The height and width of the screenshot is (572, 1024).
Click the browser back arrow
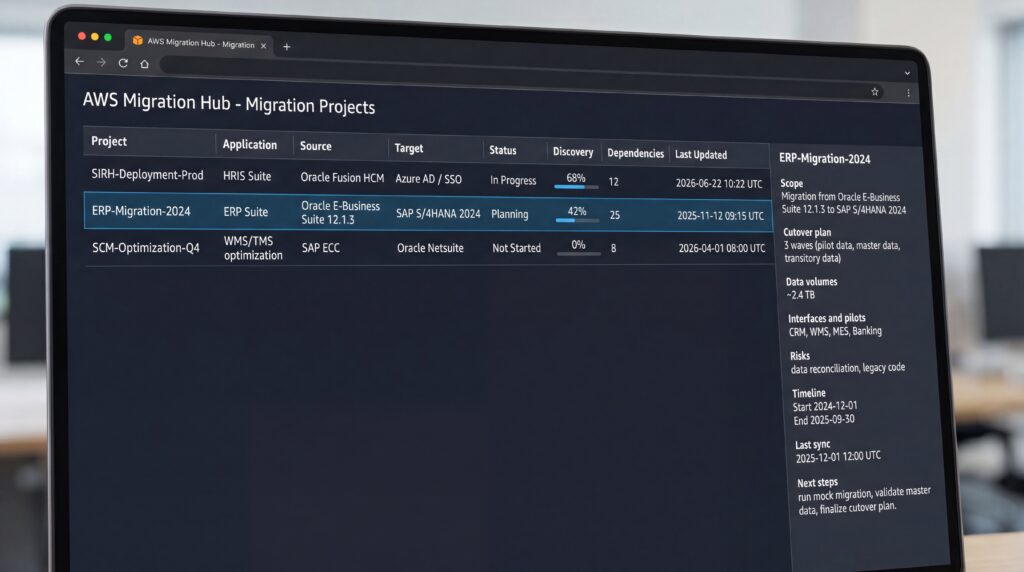80,61
